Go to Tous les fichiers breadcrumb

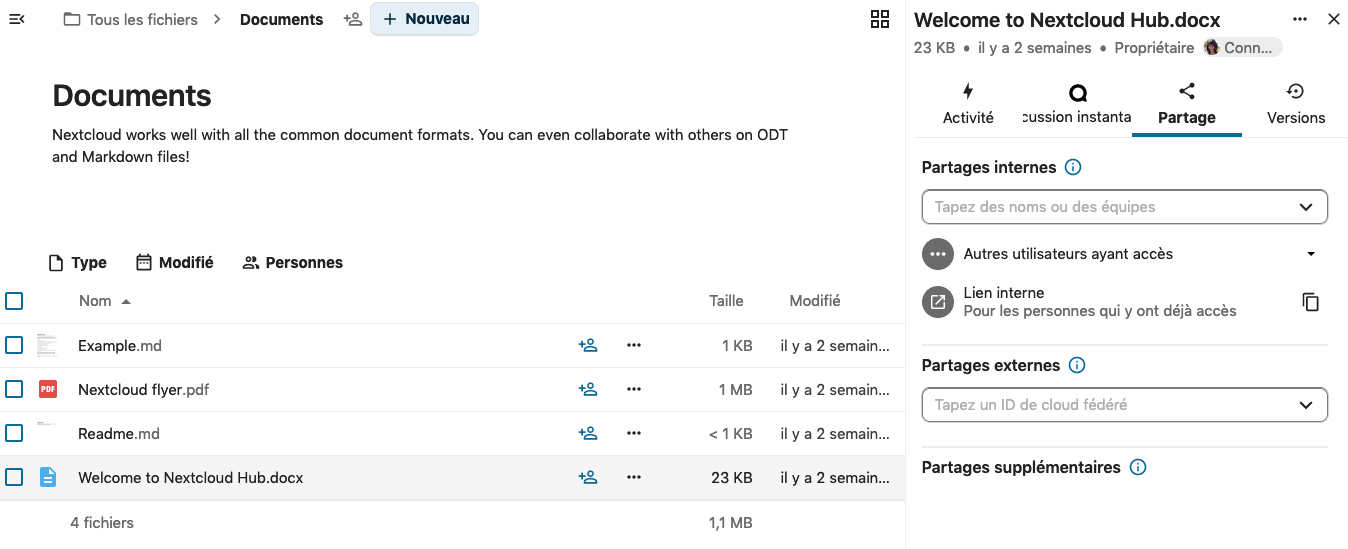pyautogui.click(x=130, y=20)
